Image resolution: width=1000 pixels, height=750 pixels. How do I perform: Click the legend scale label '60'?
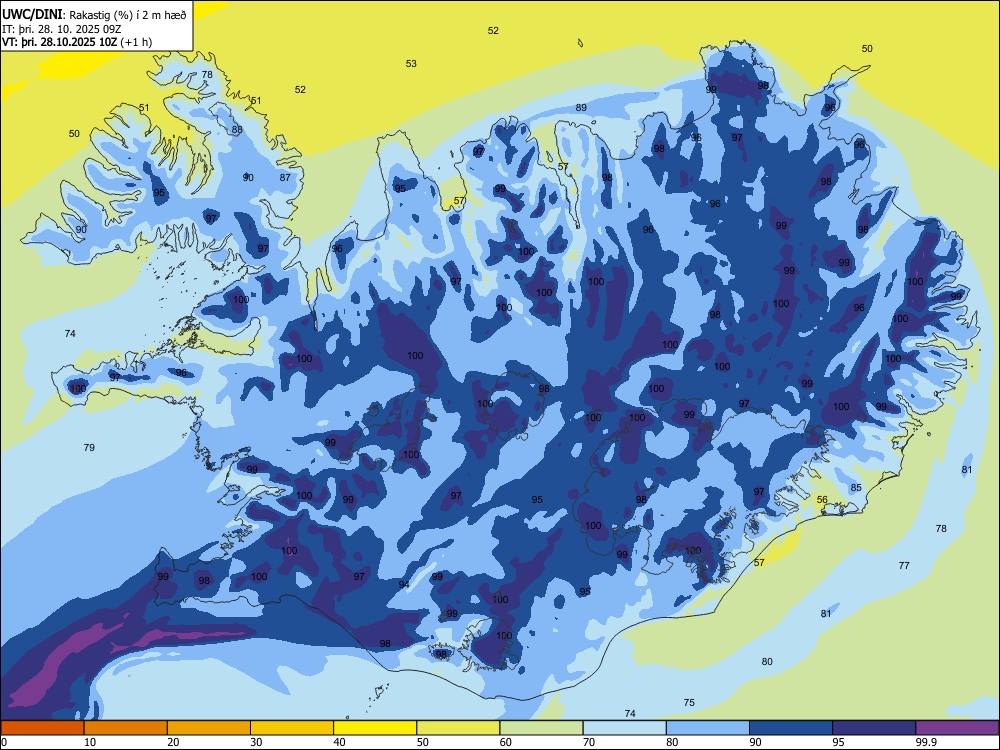pos(506,742)
